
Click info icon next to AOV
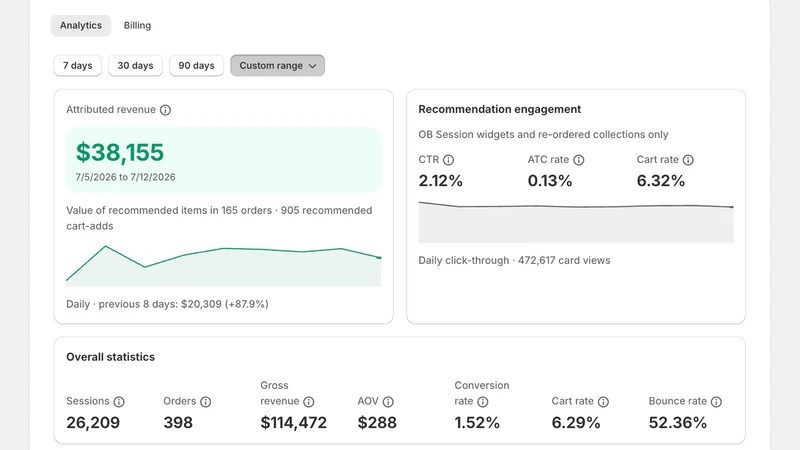pyautogui.click(x=388, y=402)
